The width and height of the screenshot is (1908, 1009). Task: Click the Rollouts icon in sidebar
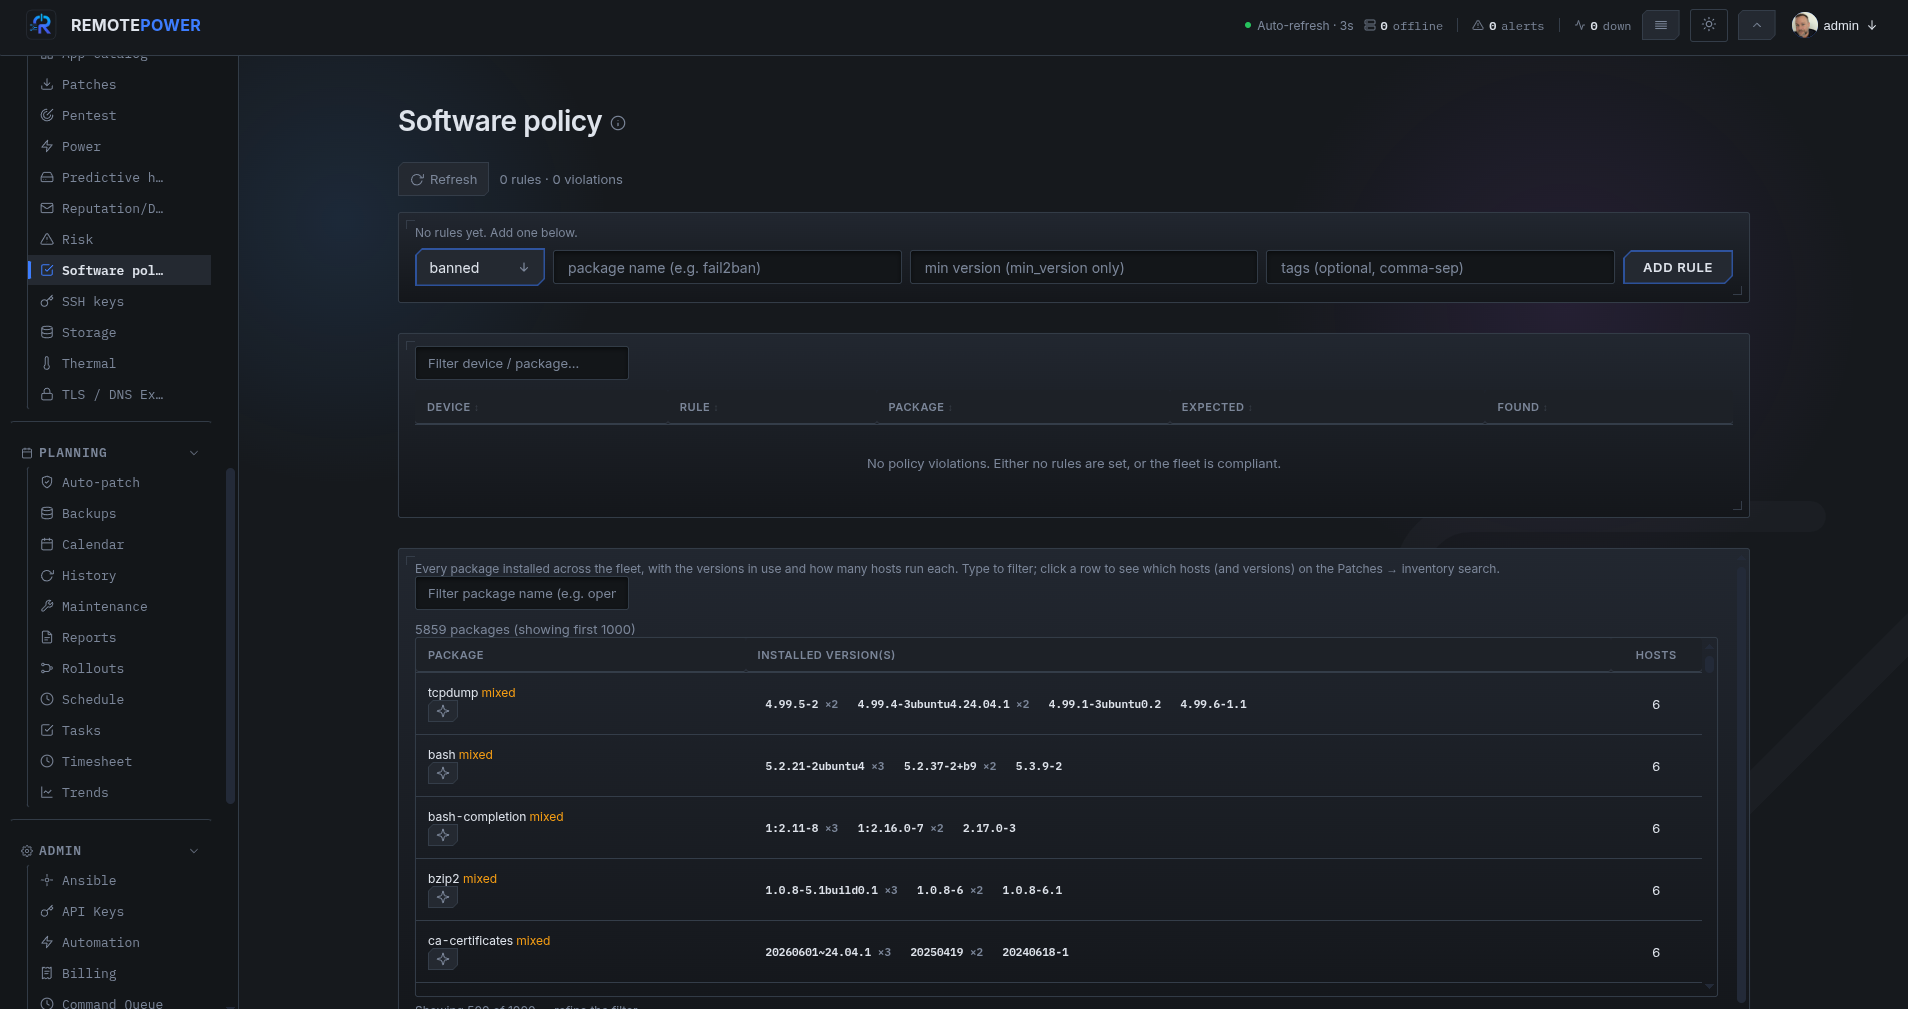[47, 668]
